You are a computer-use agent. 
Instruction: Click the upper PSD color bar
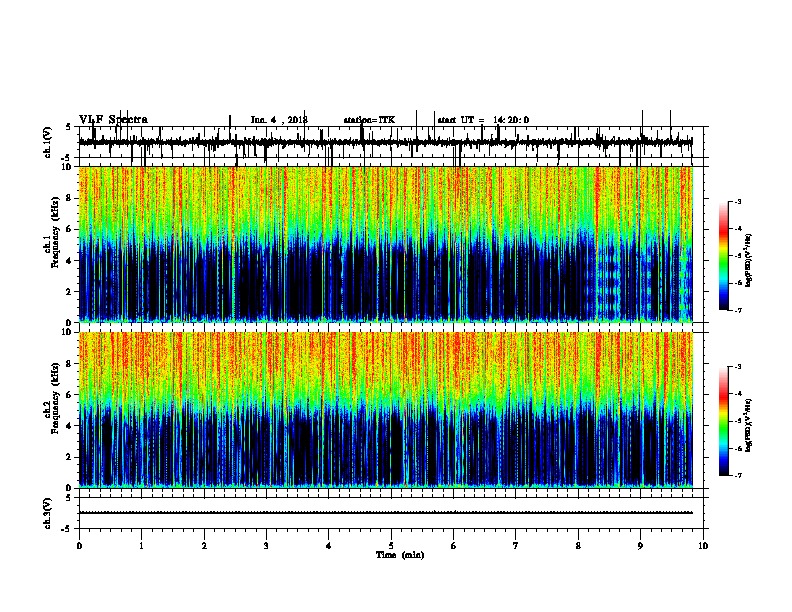(x=724, y=256)
